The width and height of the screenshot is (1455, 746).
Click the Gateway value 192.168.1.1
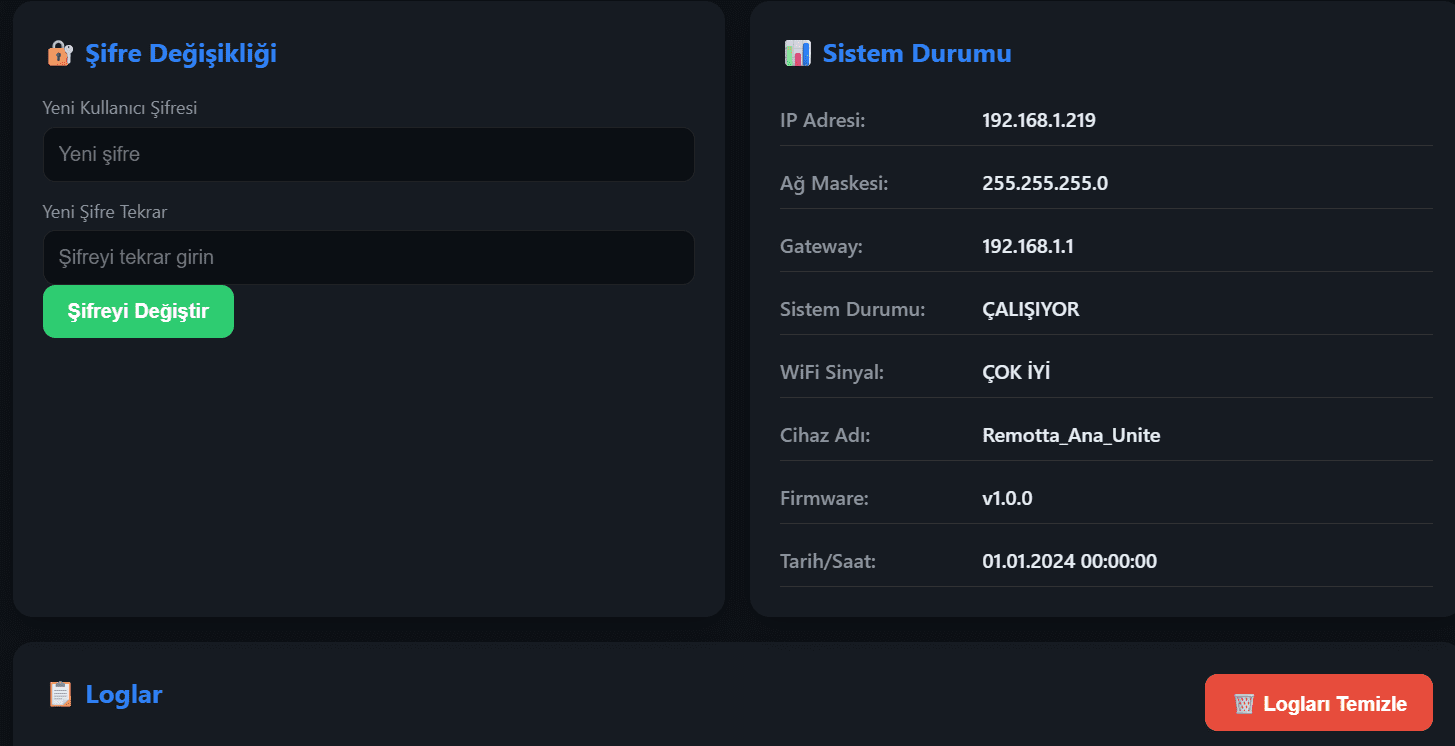1028,247
